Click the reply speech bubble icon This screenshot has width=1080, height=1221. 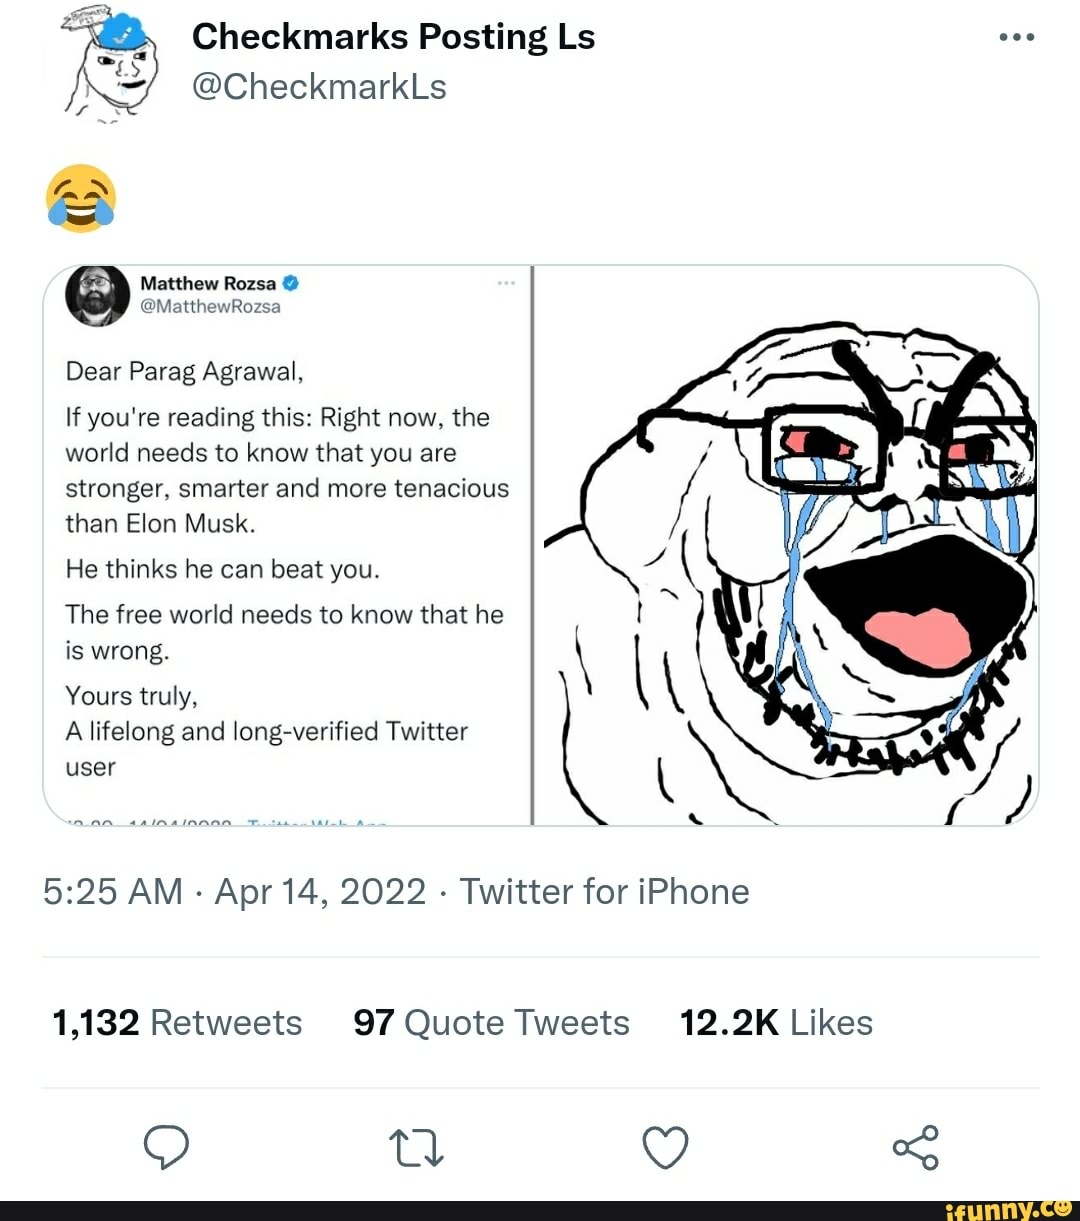(166, 1147)
